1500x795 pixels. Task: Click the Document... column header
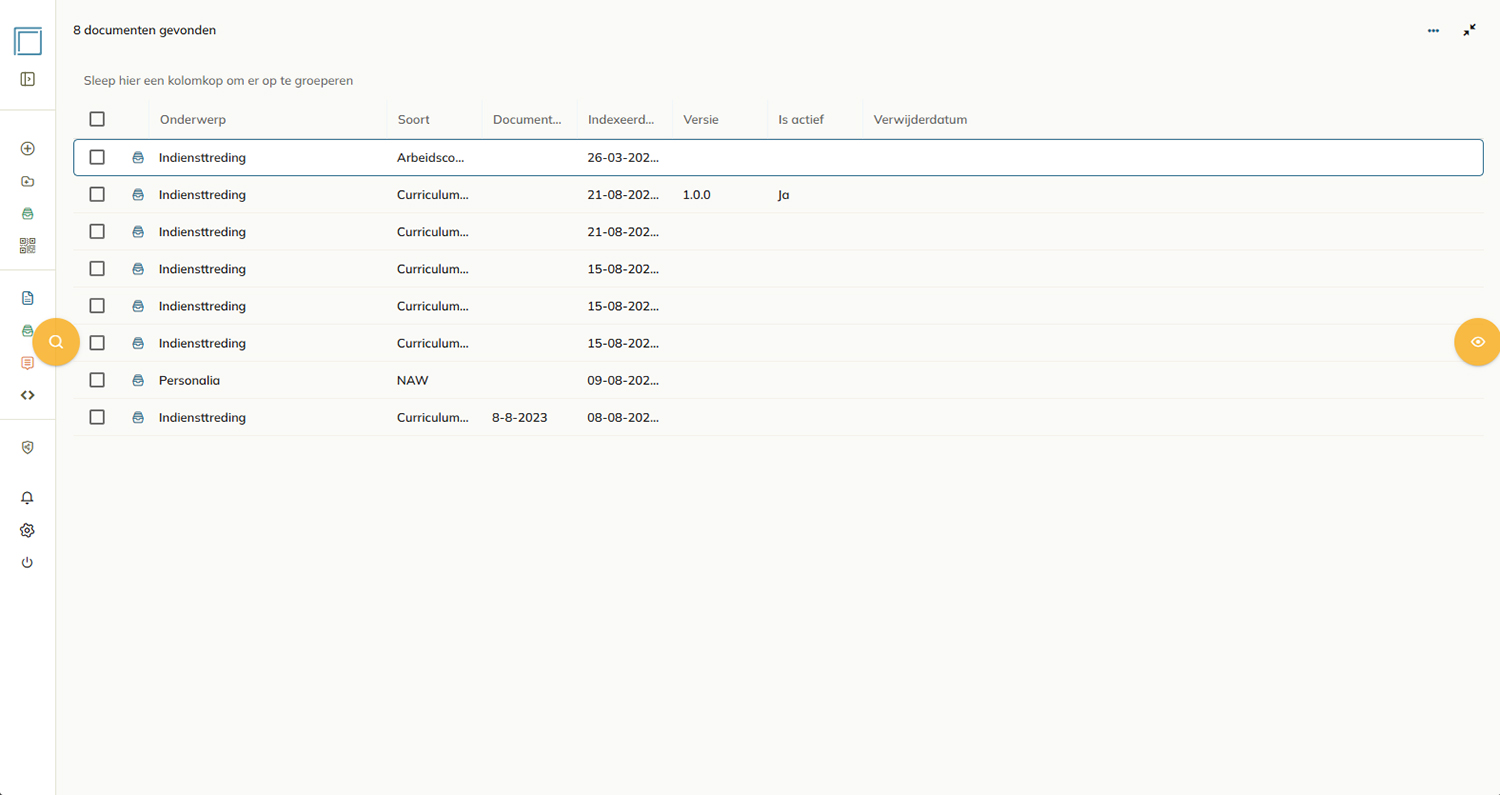(x=527, y=119)
